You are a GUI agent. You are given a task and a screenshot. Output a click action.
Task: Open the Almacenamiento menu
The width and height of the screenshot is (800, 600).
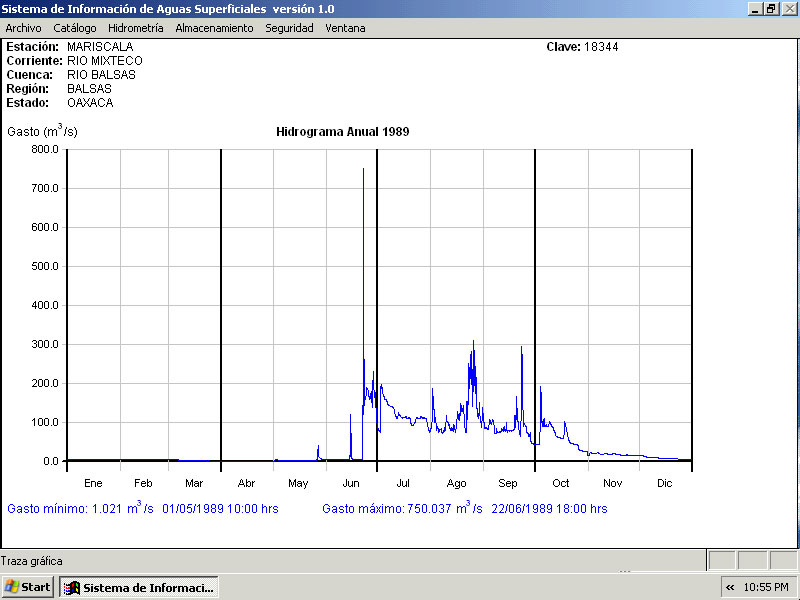(x=214, y=28)
